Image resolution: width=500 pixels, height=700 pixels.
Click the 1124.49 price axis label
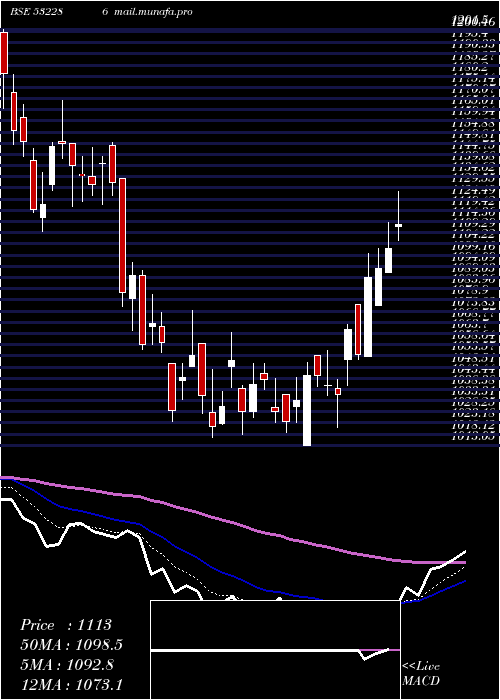pyautogui.click(x=473, y=192)
